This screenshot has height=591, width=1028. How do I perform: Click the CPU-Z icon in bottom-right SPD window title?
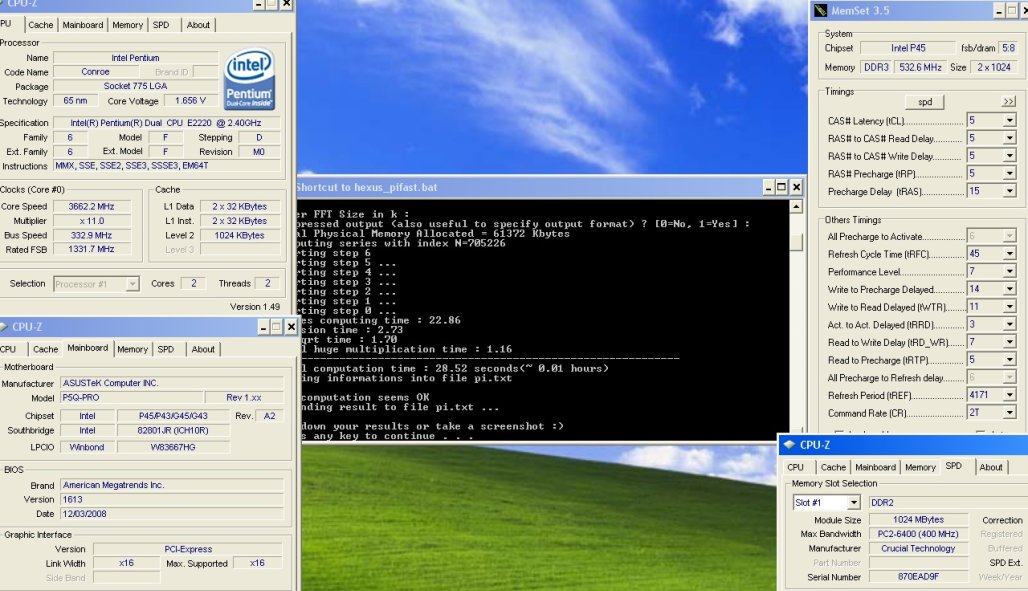(789, 445)
